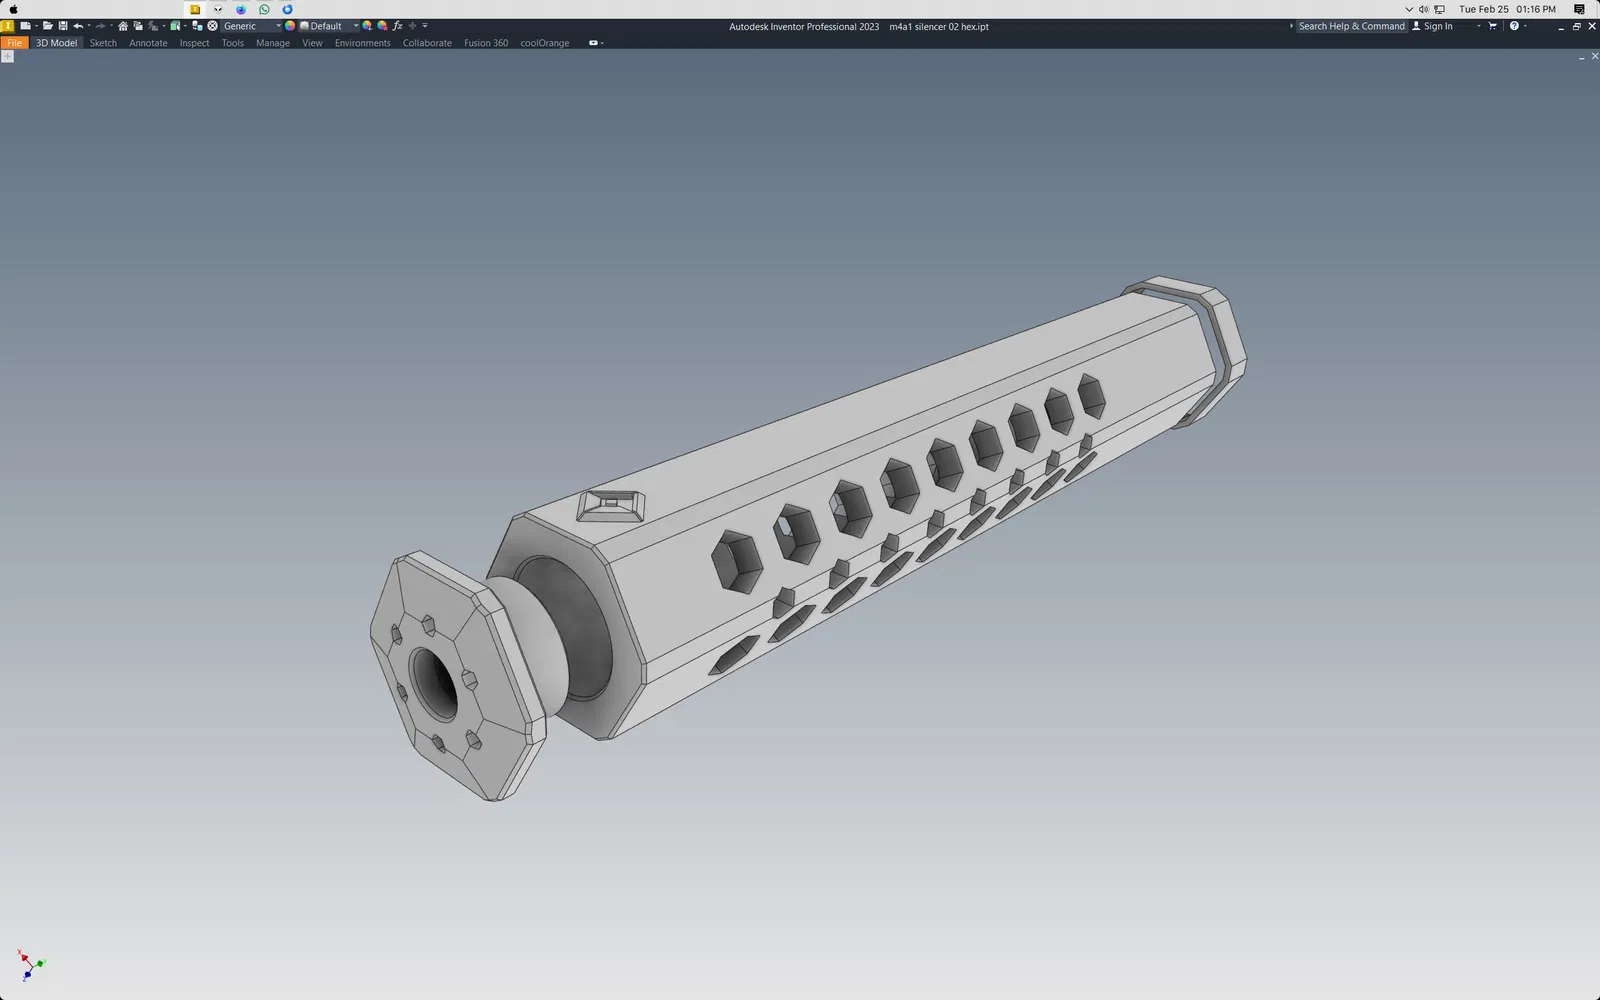Switch to the Manage tab

(272, 43)
